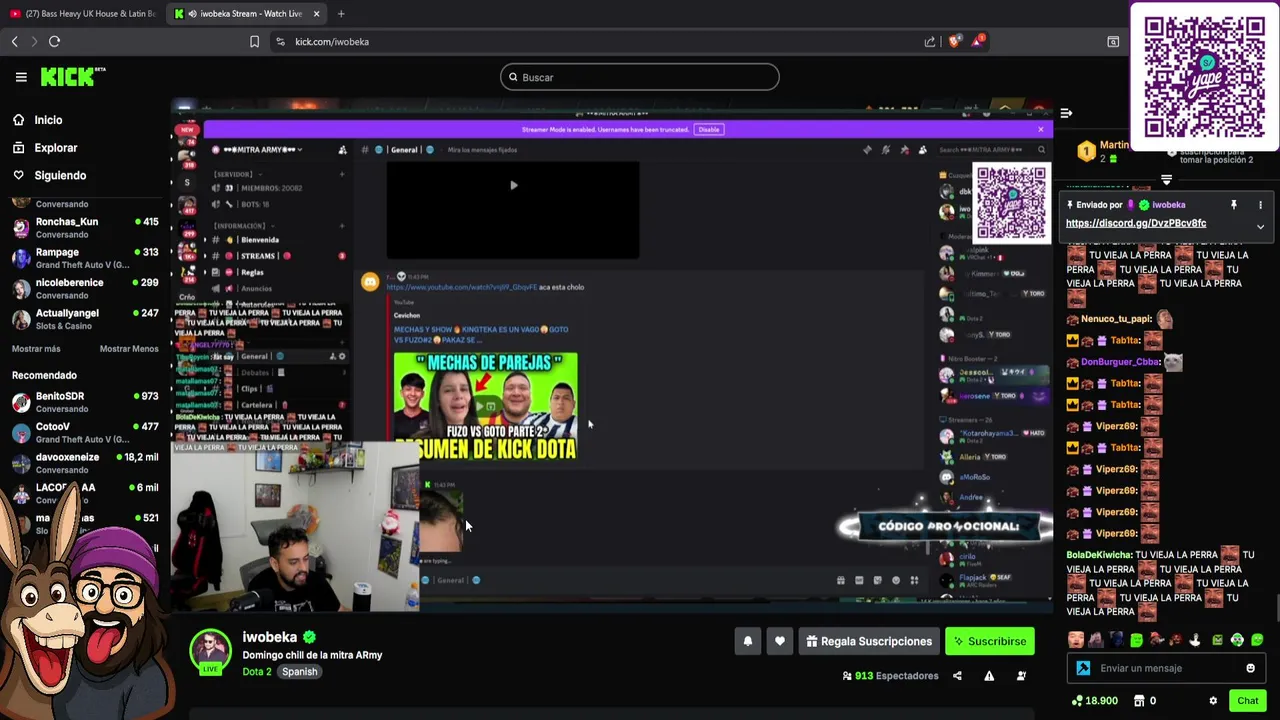Click the iwobeka name in pinned message
Viewport: 1280px width, 720px height.
[x=1169, y=205]
